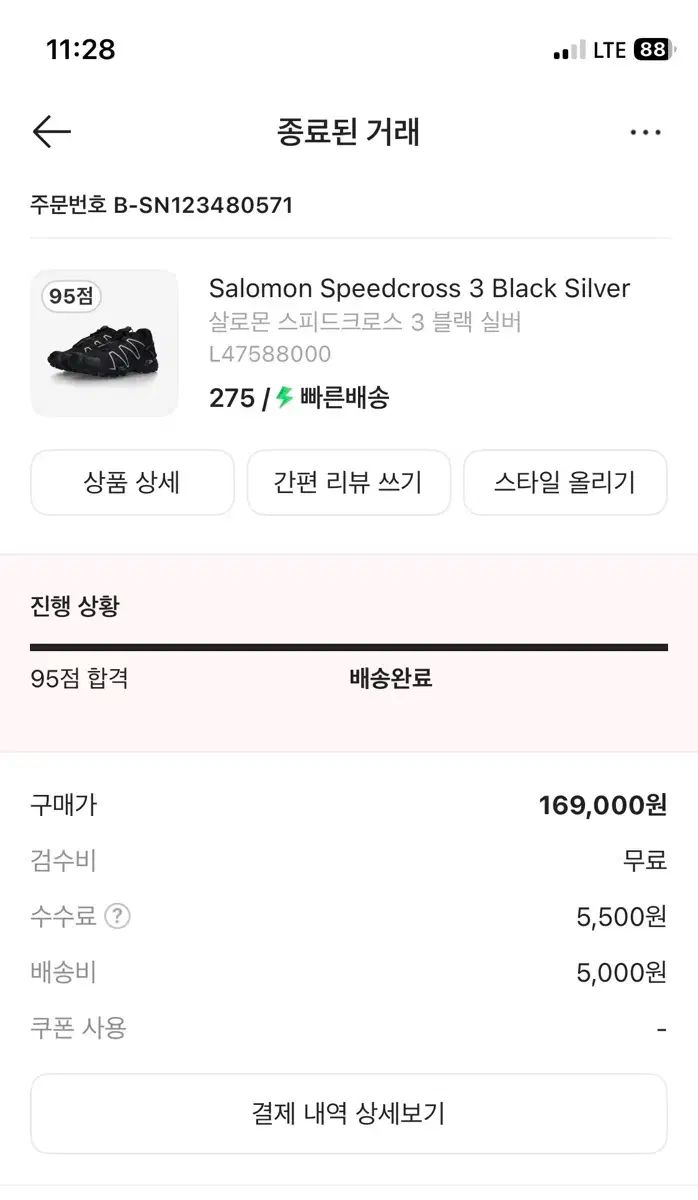Tap the 종료된 거래 screen title
The width and height of the screenshot is (698, 1200).
pyautogui.click(x=348, y=131)
